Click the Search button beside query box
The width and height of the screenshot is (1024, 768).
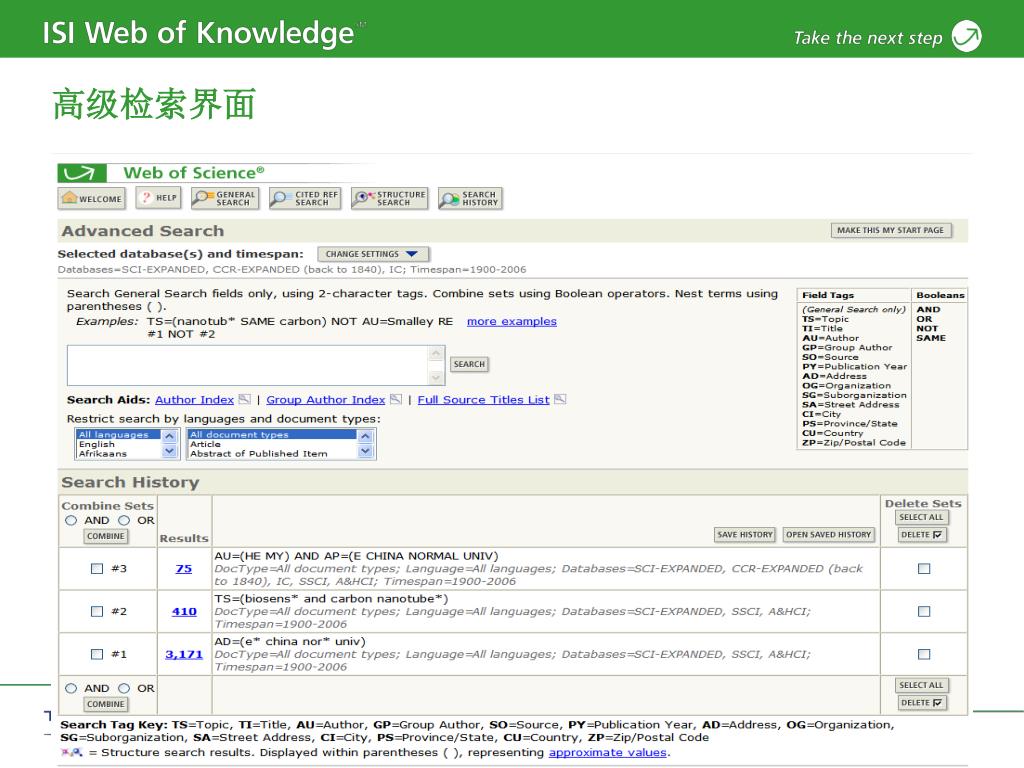coord(469,364)
